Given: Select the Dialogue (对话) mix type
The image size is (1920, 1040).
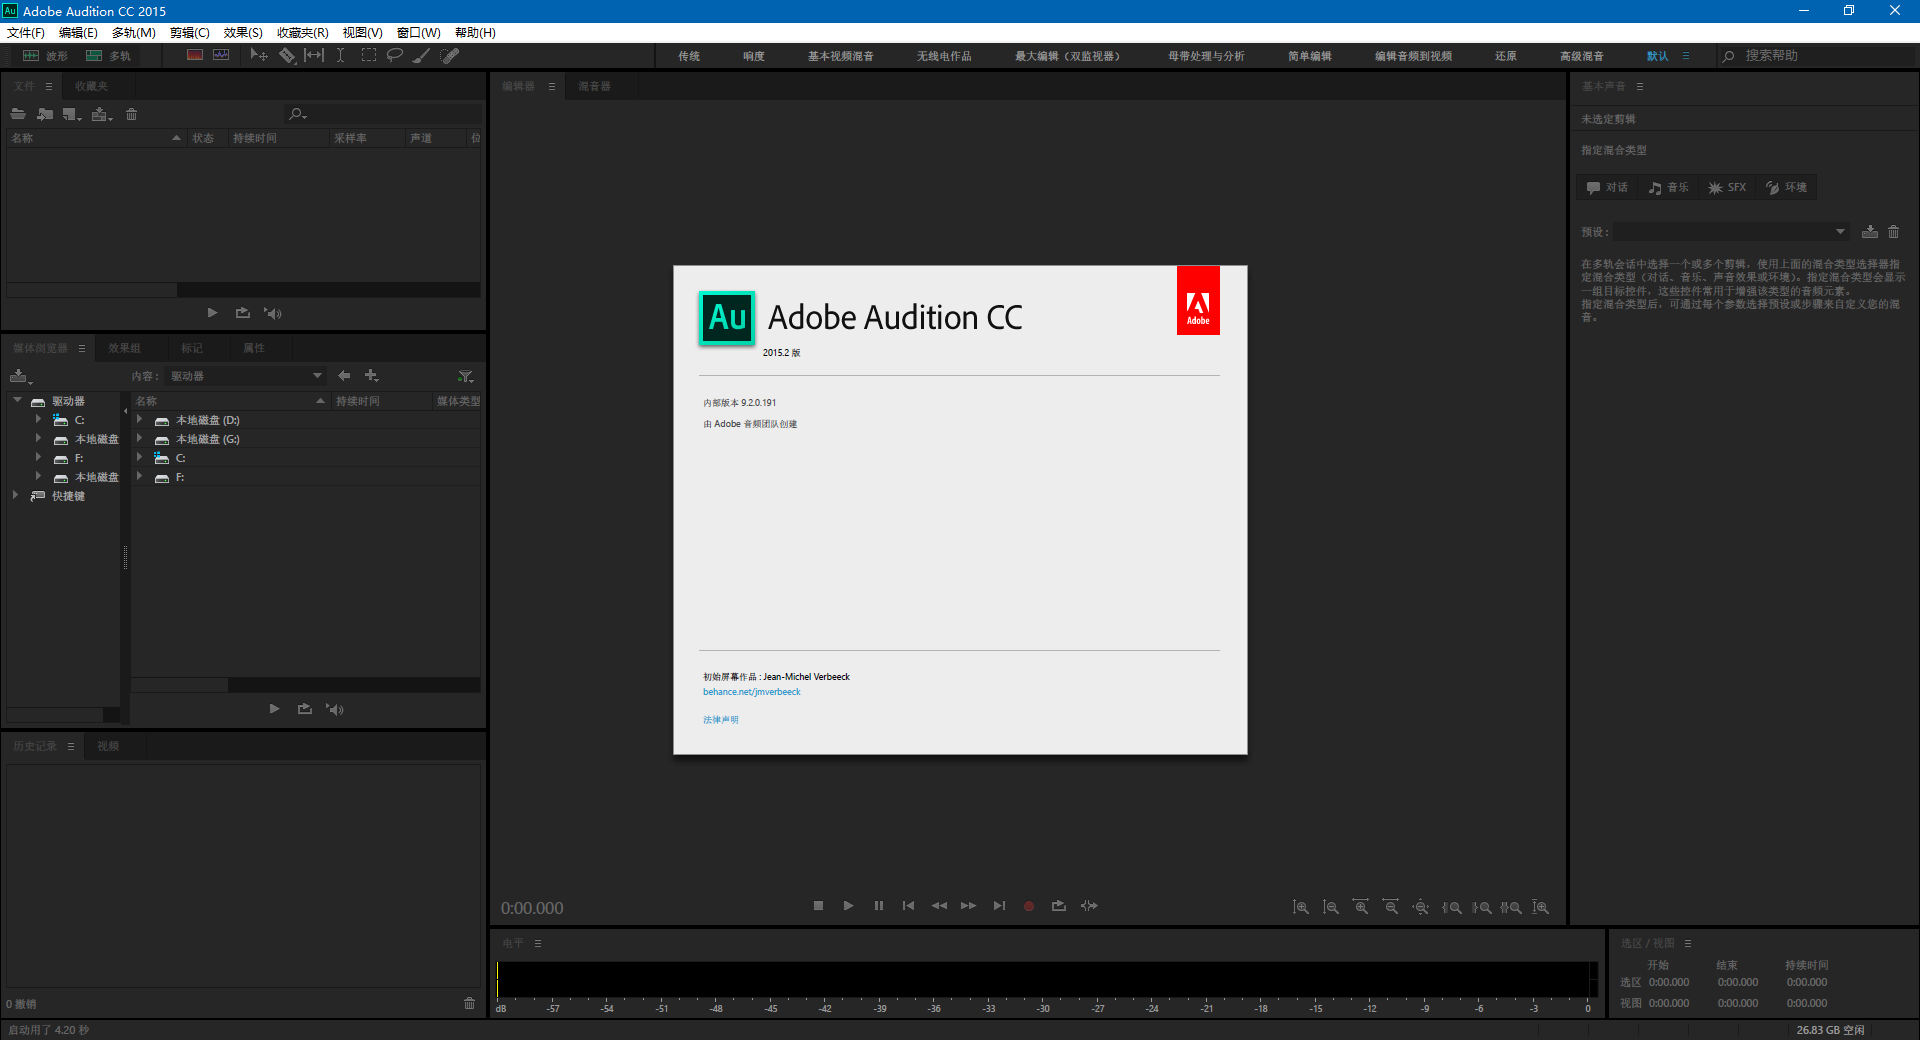Looking at the screenshot, I should 1607,187.
